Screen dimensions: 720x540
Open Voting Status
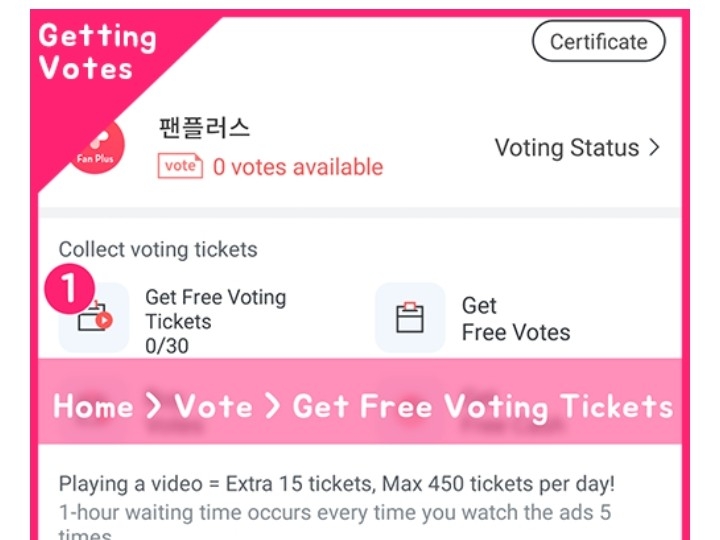tap(566, 148)
